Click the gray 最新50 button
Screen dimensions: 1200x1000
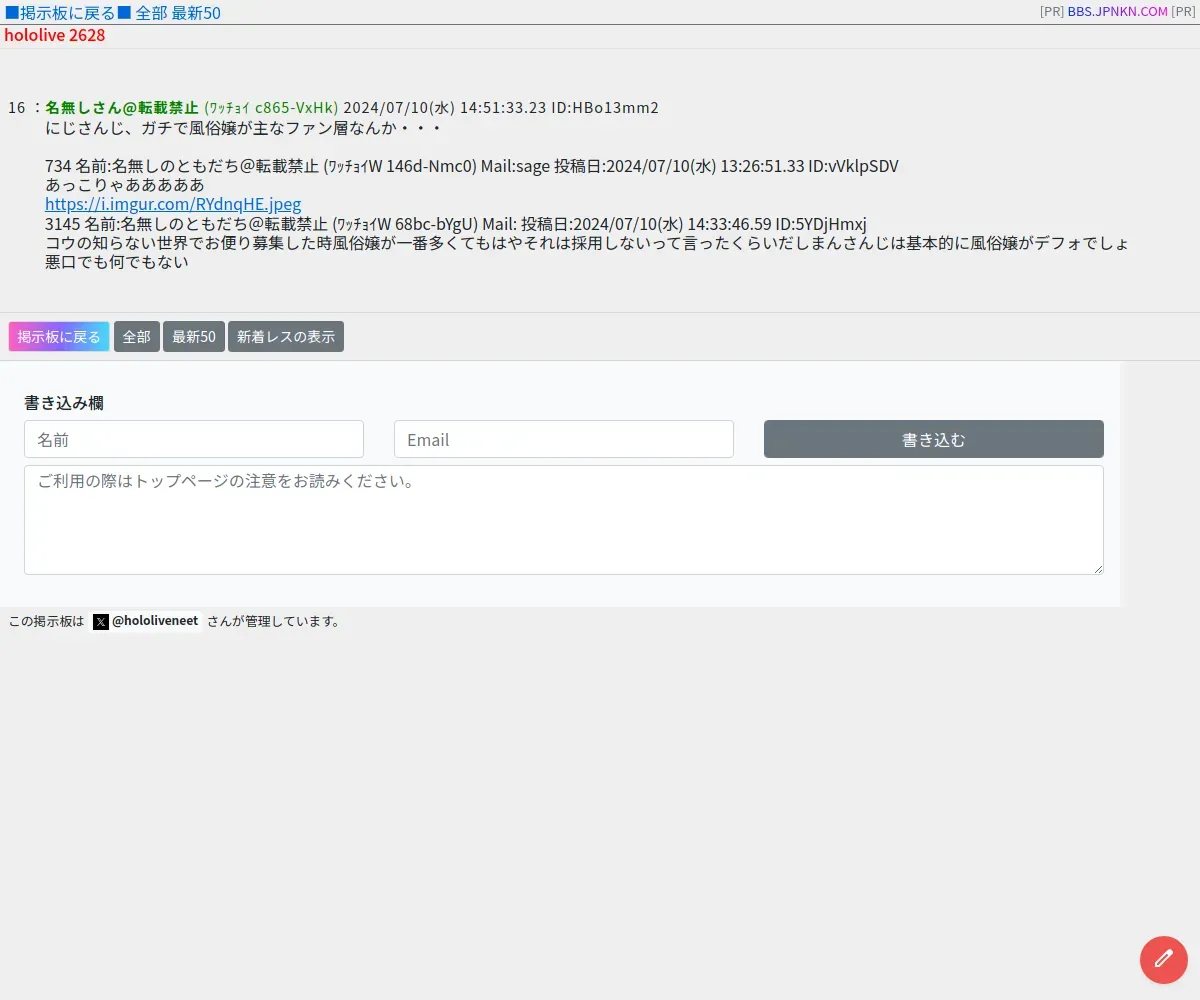coord(194,337)
